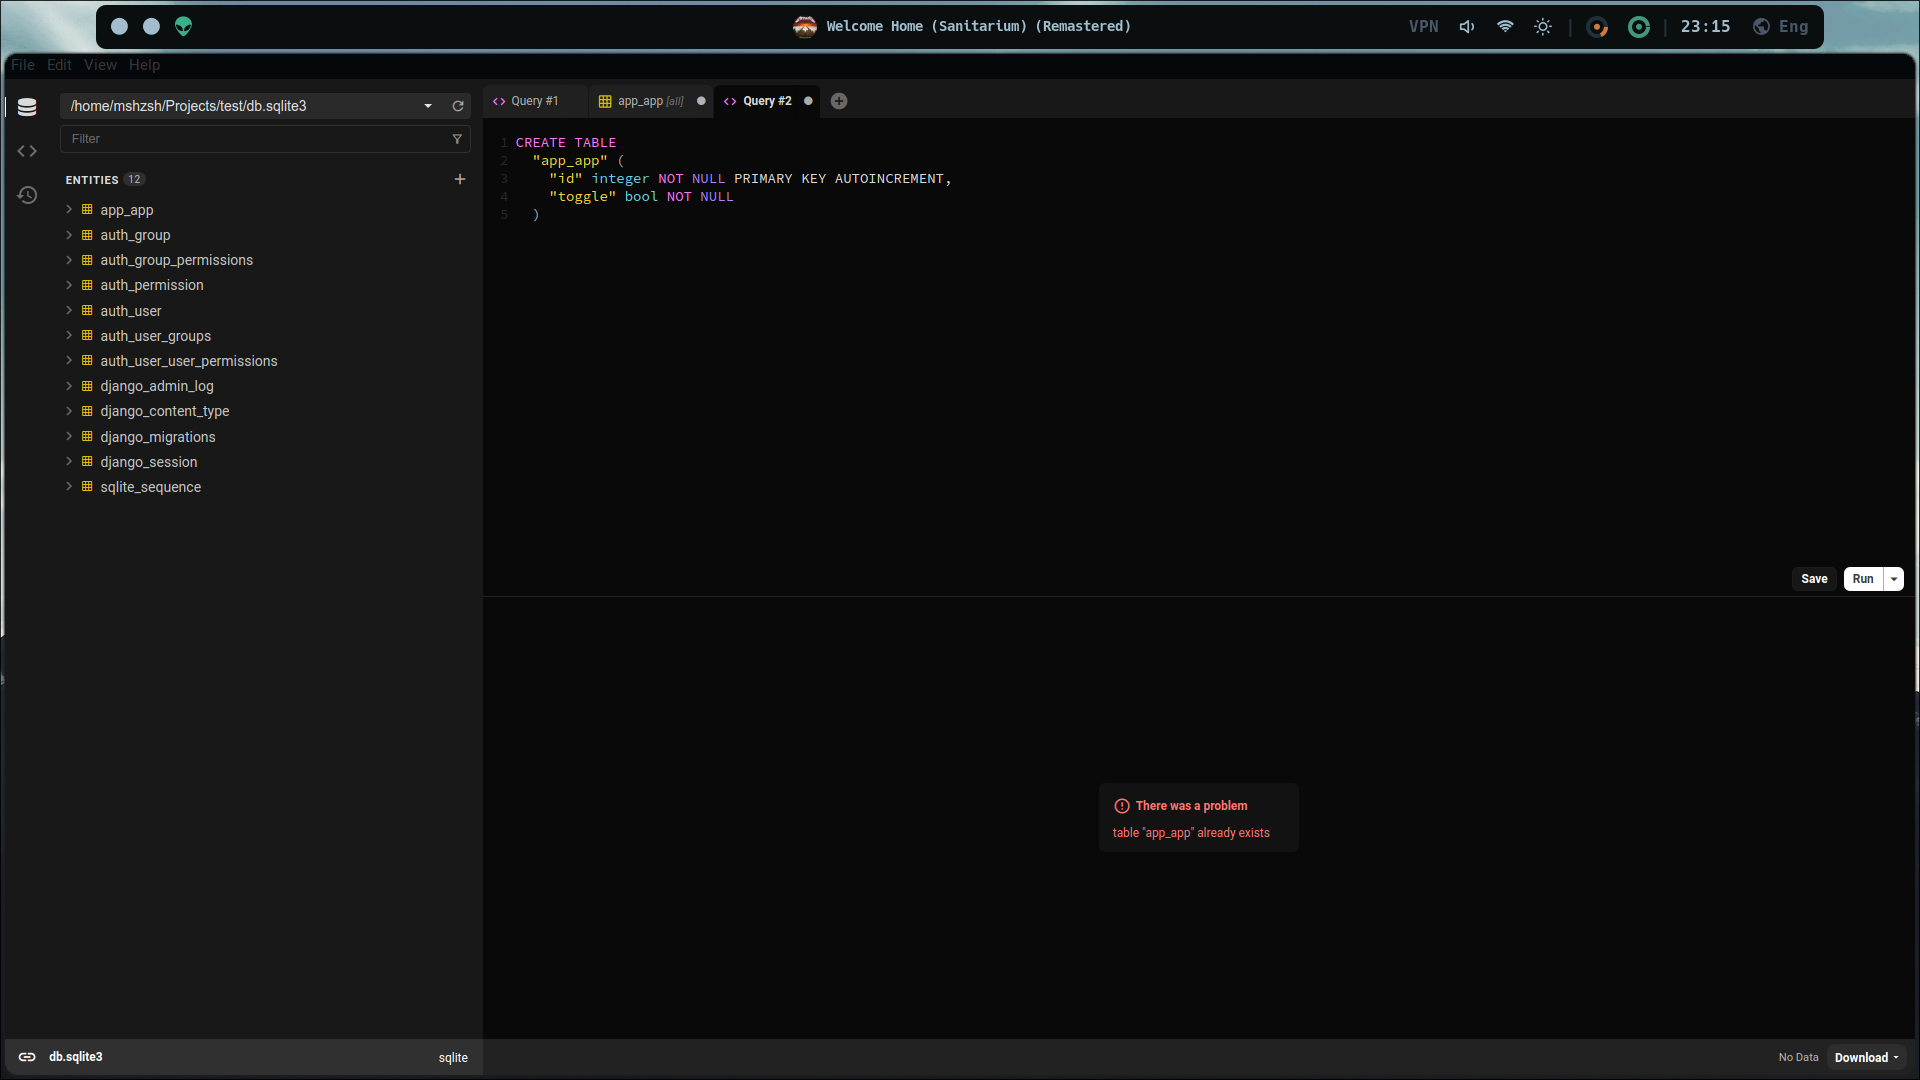Open a new query tab

pyautogui.click(x=838, y=101)
